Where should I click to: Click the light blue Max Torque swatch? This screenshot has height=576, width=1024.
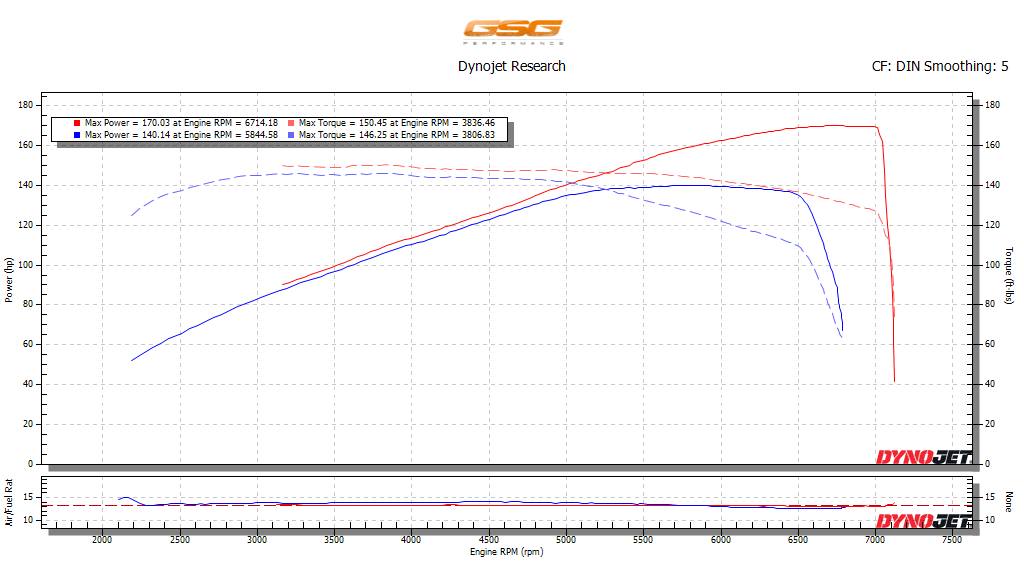[291, 135]
